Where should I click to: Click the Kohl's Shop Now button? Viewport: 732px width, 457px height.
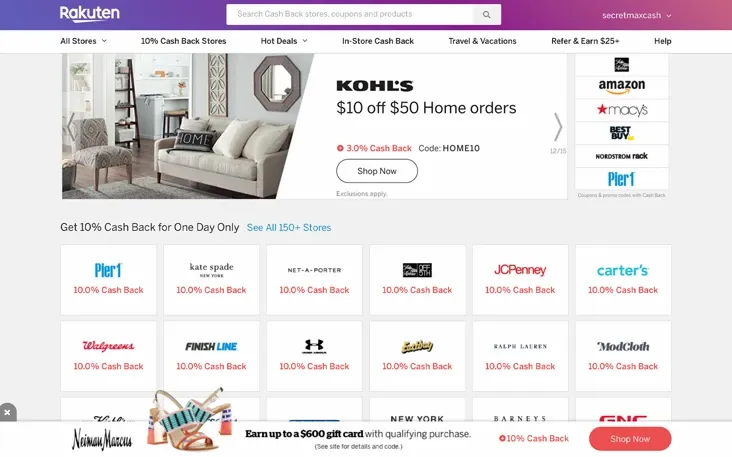[377, 171]
